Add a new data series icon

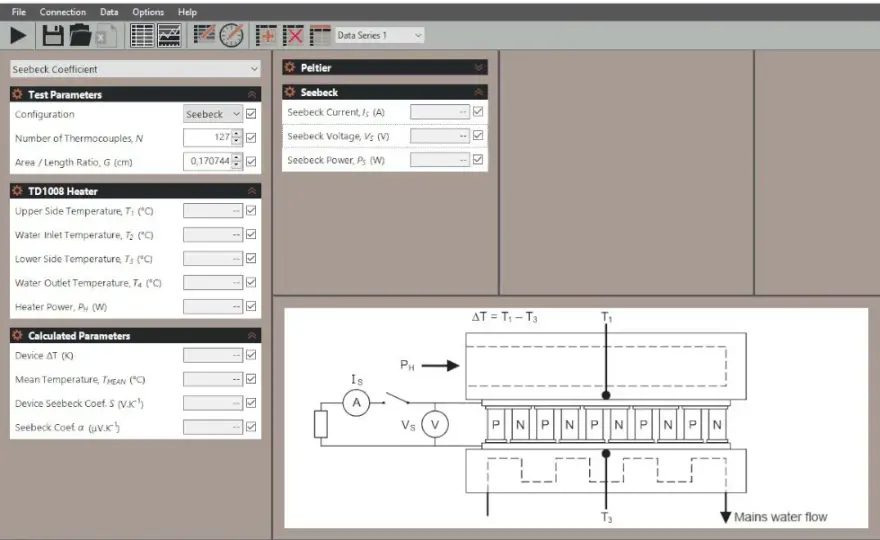265,35
